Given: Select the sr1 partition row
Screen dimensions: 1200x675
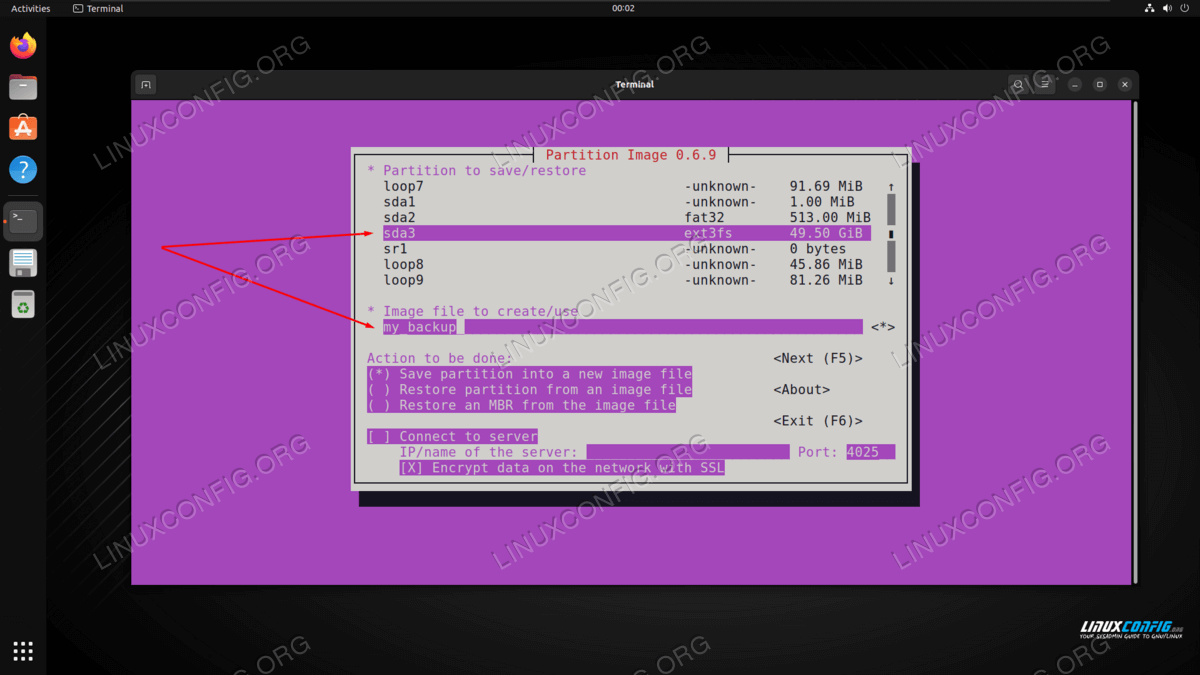Looking at the screenshot, I should [627, 249].
